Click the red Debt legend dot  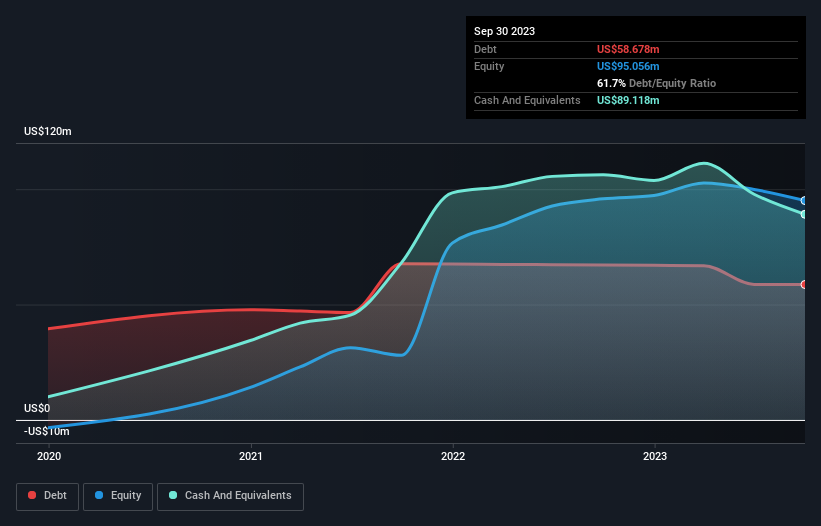coord(32,495)
